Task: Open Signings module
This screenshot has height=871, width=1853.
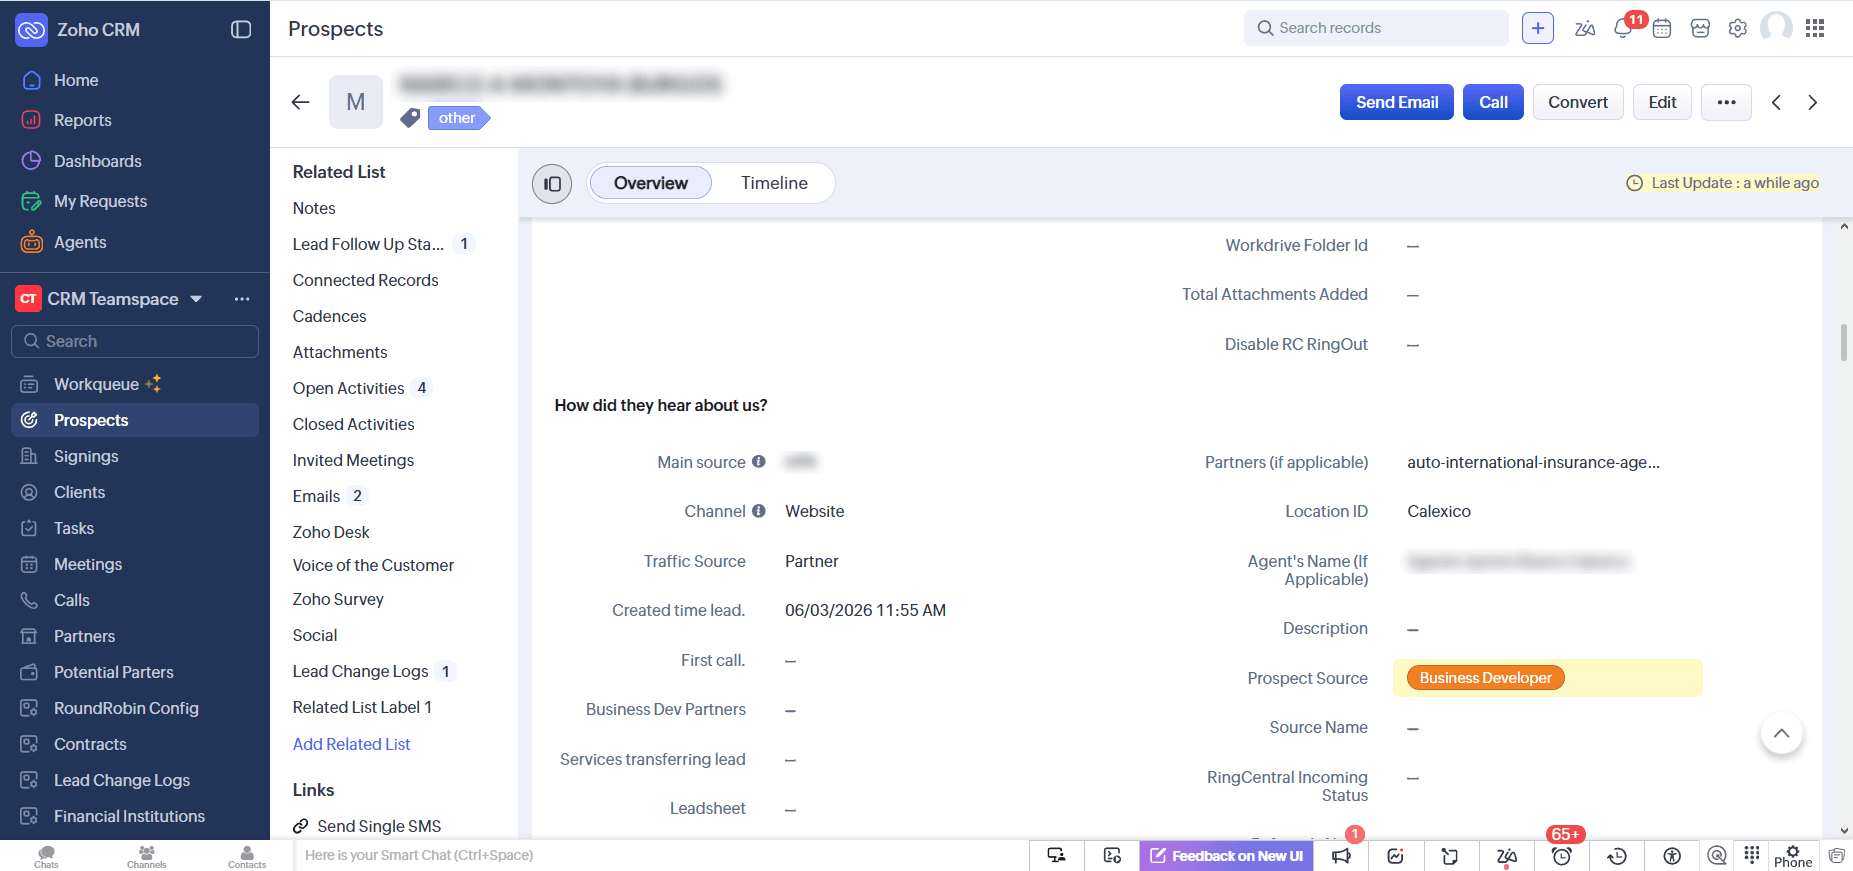Action: (x=86, y=456)
